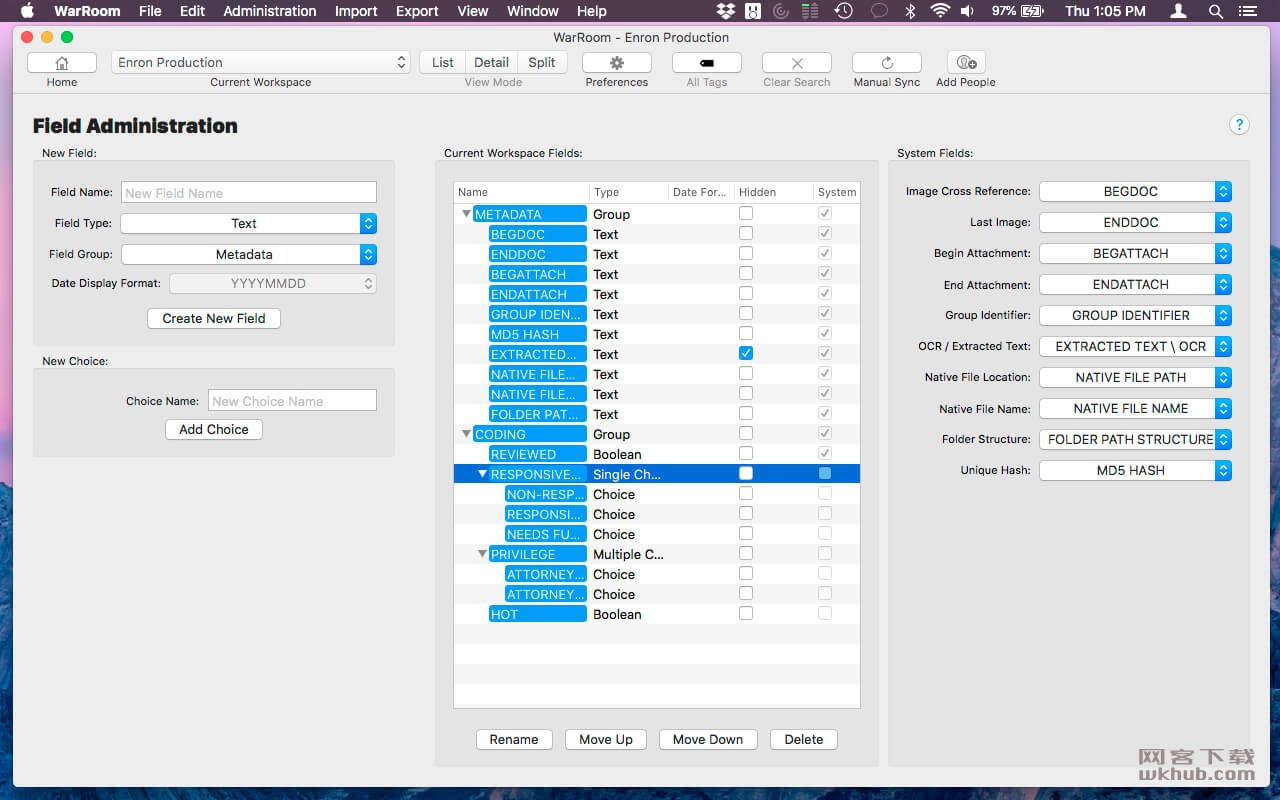
Task: Toggle Hidden checkbox for RESPONSIVE row
Action: tap(746, 473)
